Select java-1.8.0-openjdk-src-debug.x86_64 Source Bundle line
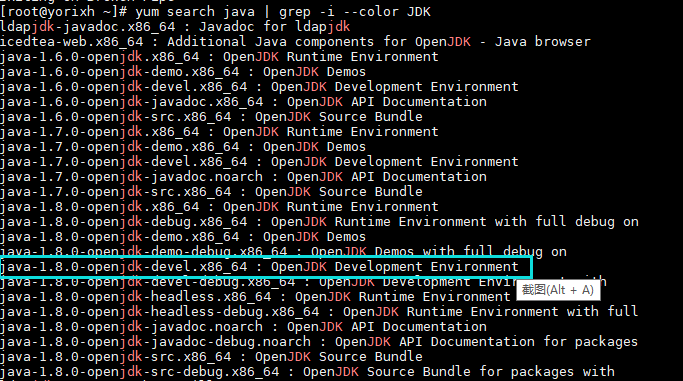 coord(308,372)
